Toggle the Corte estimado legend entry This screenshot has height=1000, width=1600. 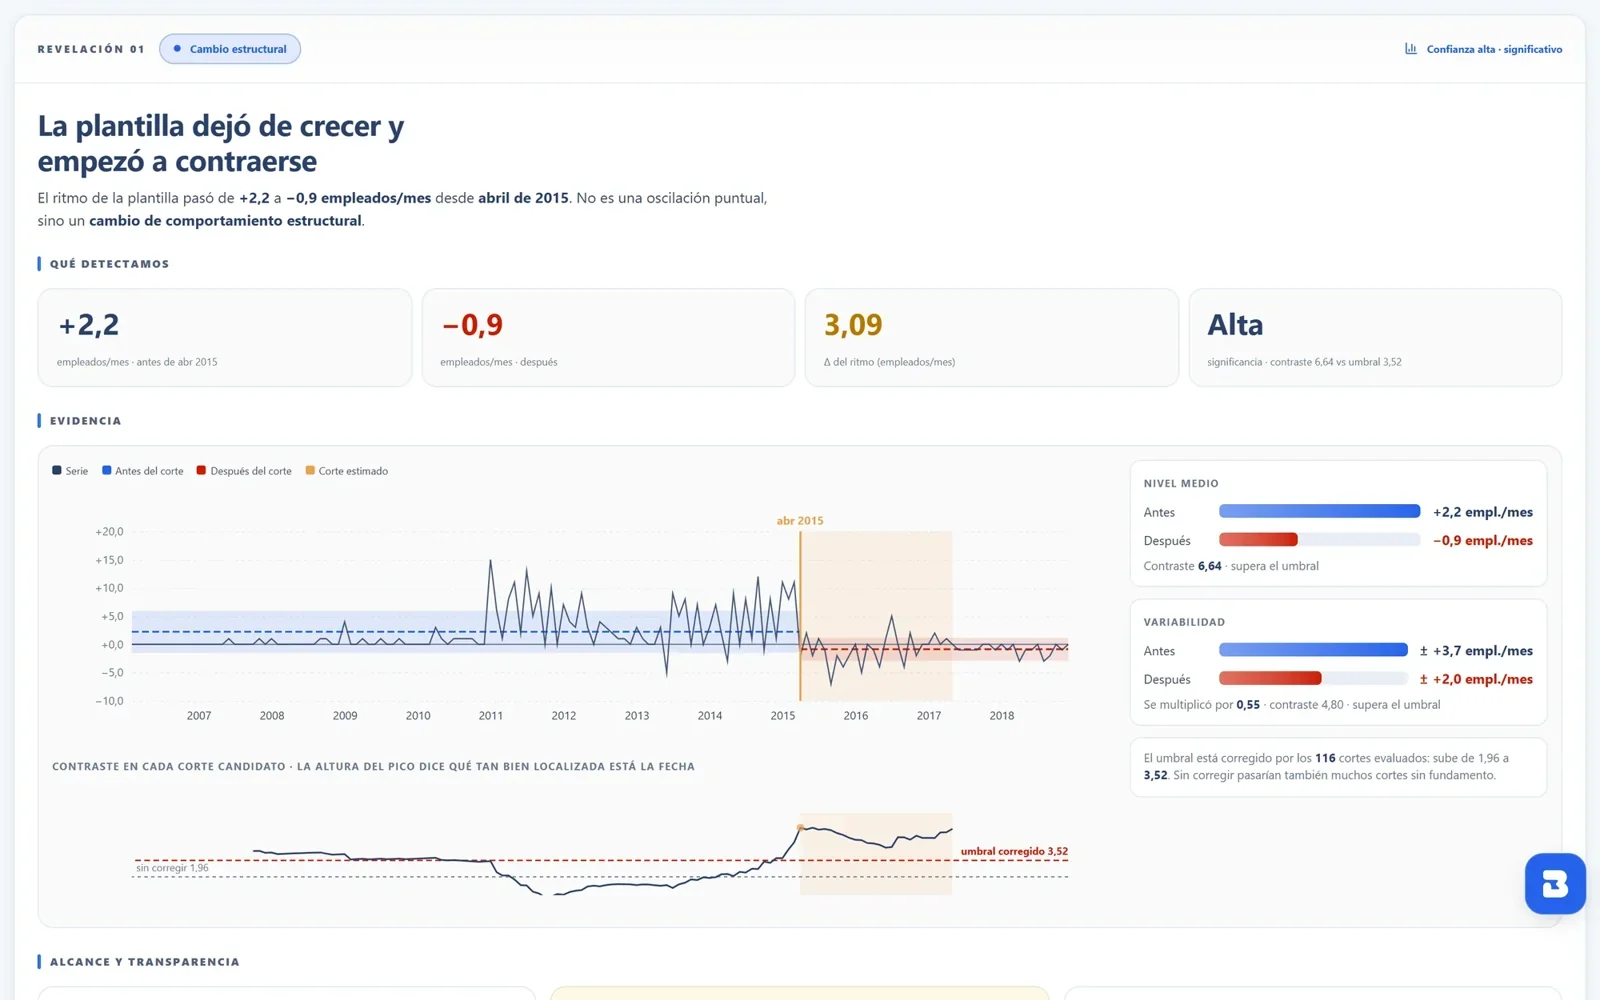click(x=346, y=471)
